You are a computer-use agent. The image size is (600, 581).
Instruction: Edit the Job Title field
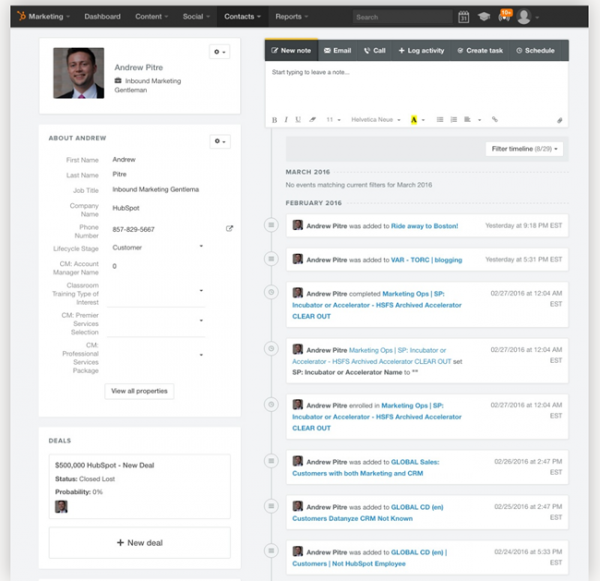[x=156, y=189]
